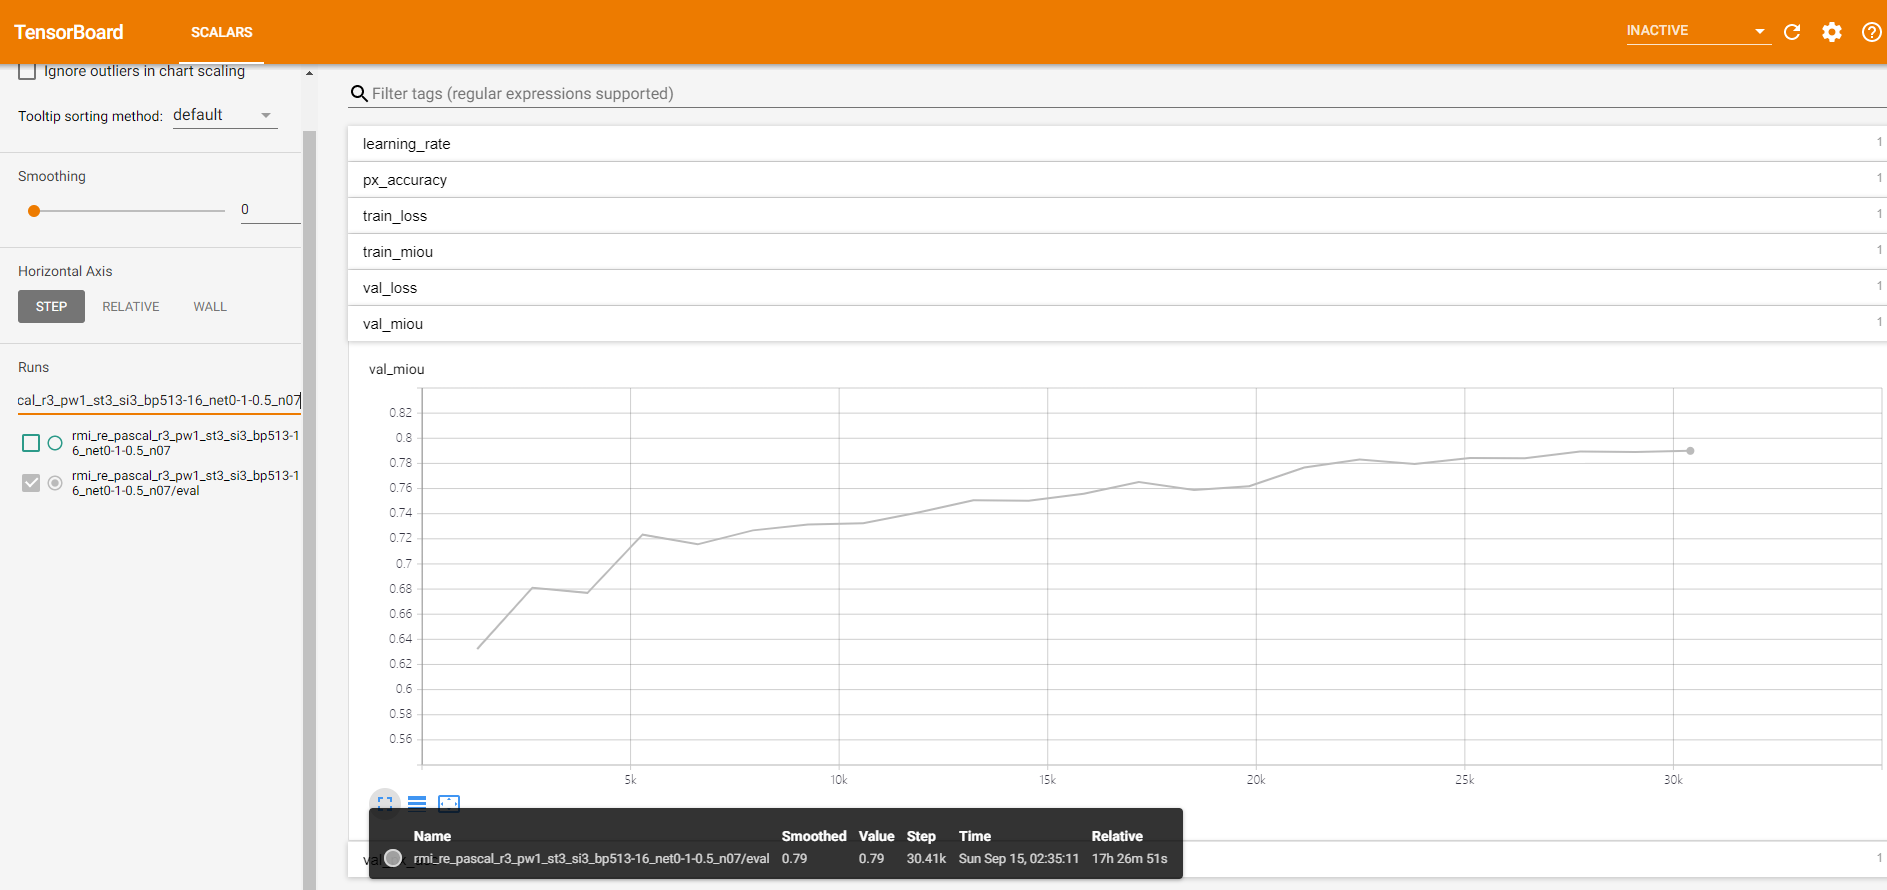Expand the learning_rate section

point(1116,144)
